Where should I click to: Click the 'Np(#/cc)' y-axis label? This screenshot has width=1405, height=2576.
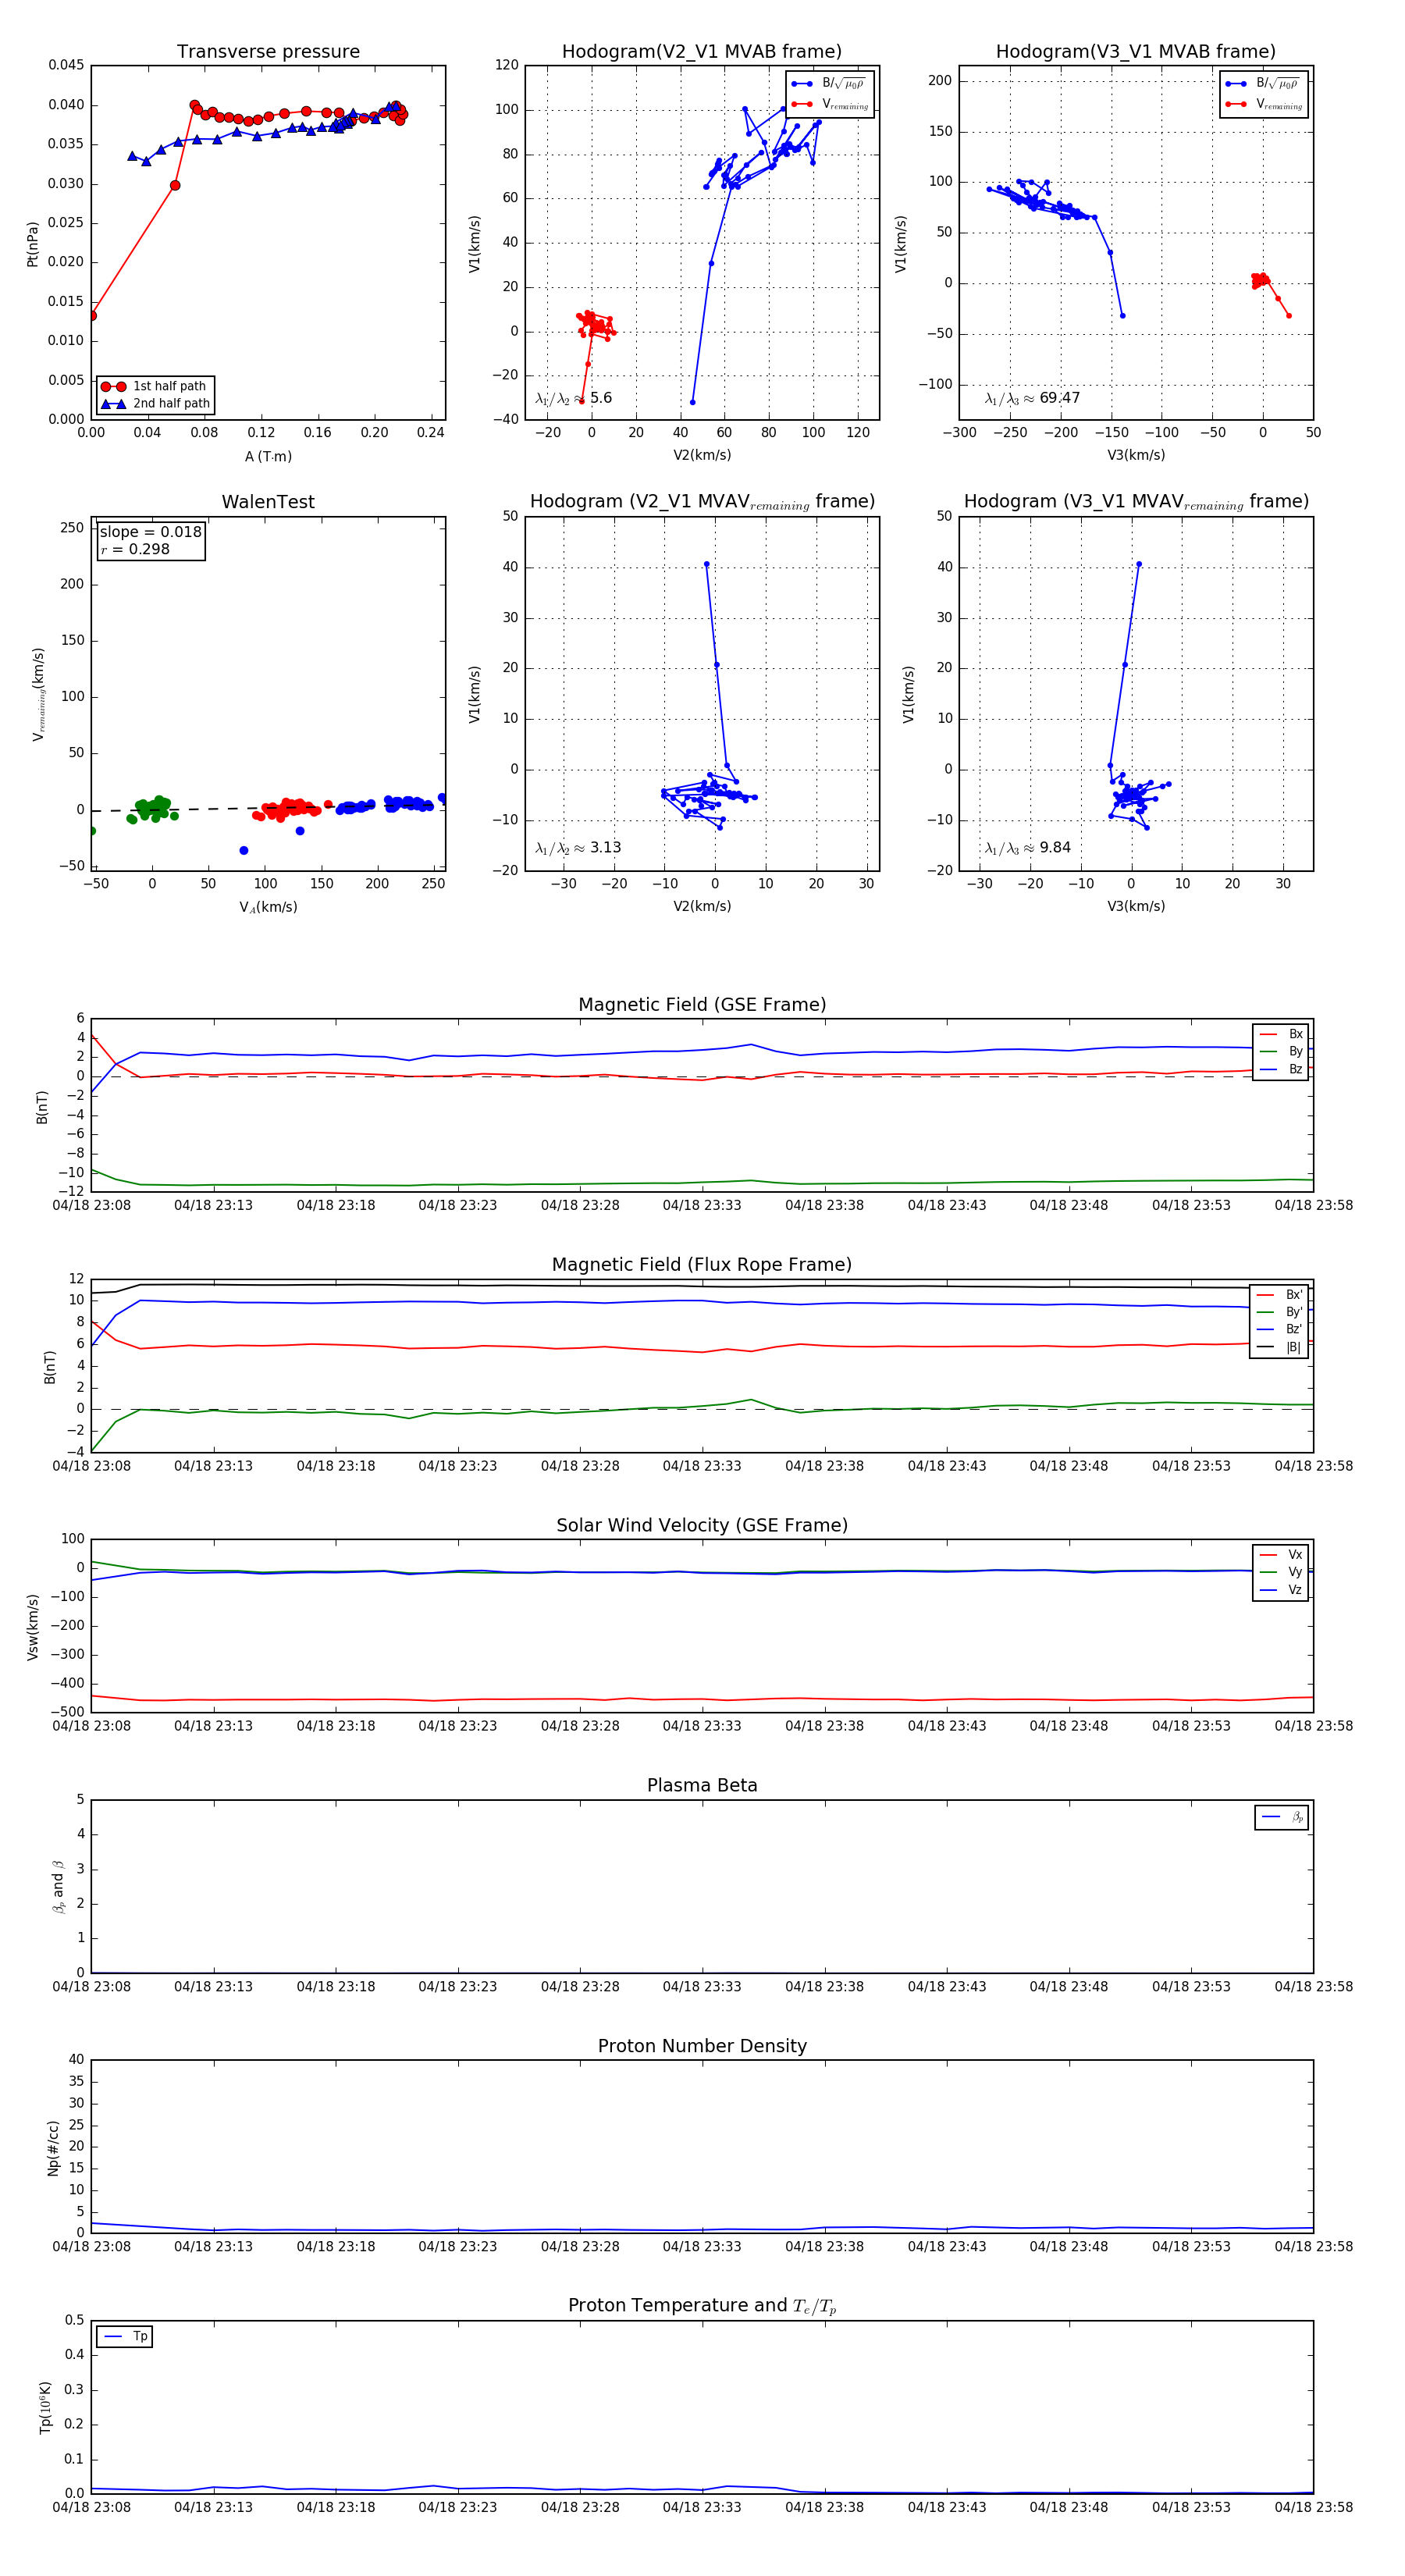[53, 2147]
